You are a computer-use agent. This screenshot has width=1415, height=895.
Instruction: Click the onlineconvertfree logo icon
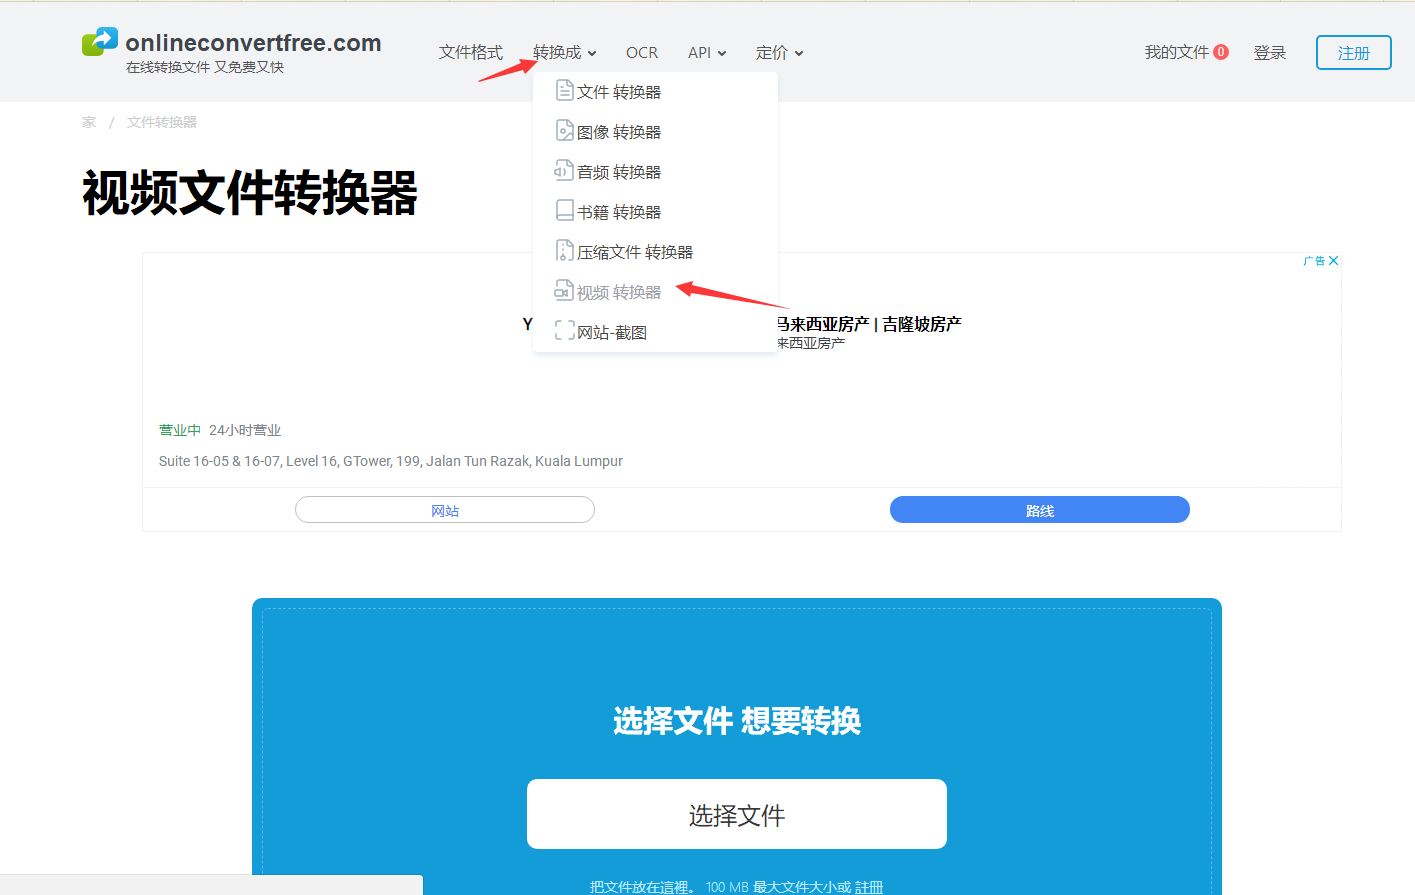[x=100, y=42]
